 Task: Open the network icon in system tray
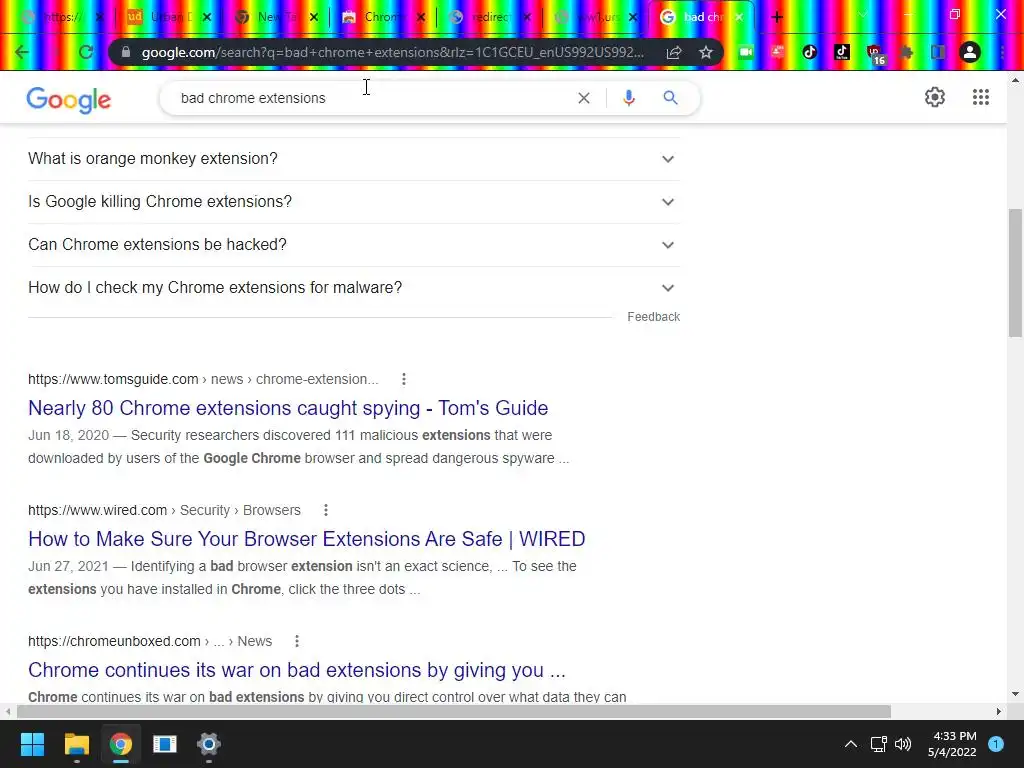[878, 744]
